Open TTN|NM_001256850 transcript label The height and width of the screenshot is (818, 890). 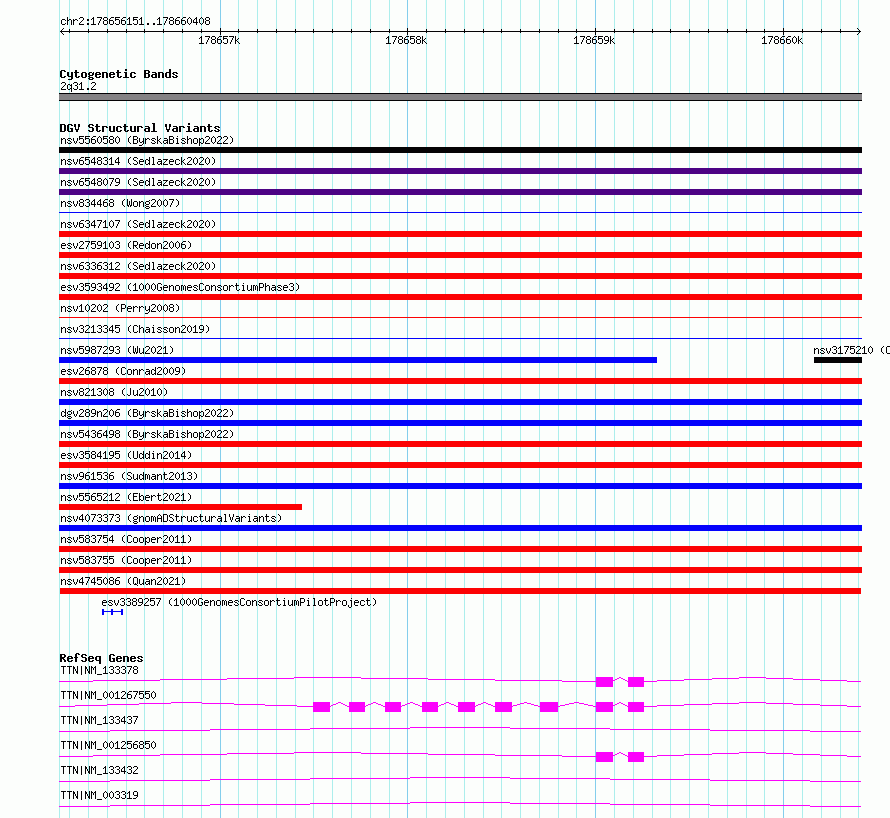pyautogui.click(x=108, y=745)
